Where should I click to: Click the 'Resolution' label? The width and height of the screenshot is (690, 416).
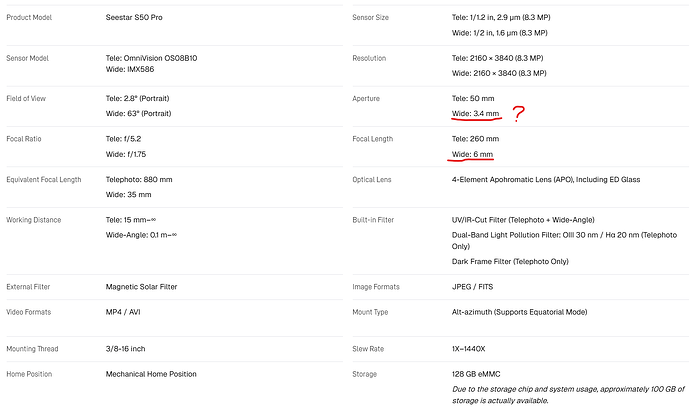[x=369, y=58]
